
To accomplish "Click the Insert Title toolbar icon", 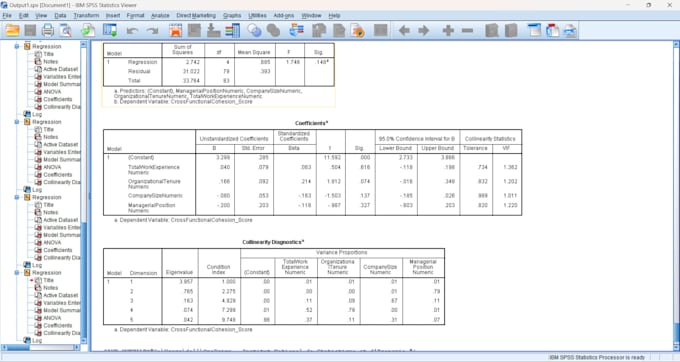I will point(552,30).
